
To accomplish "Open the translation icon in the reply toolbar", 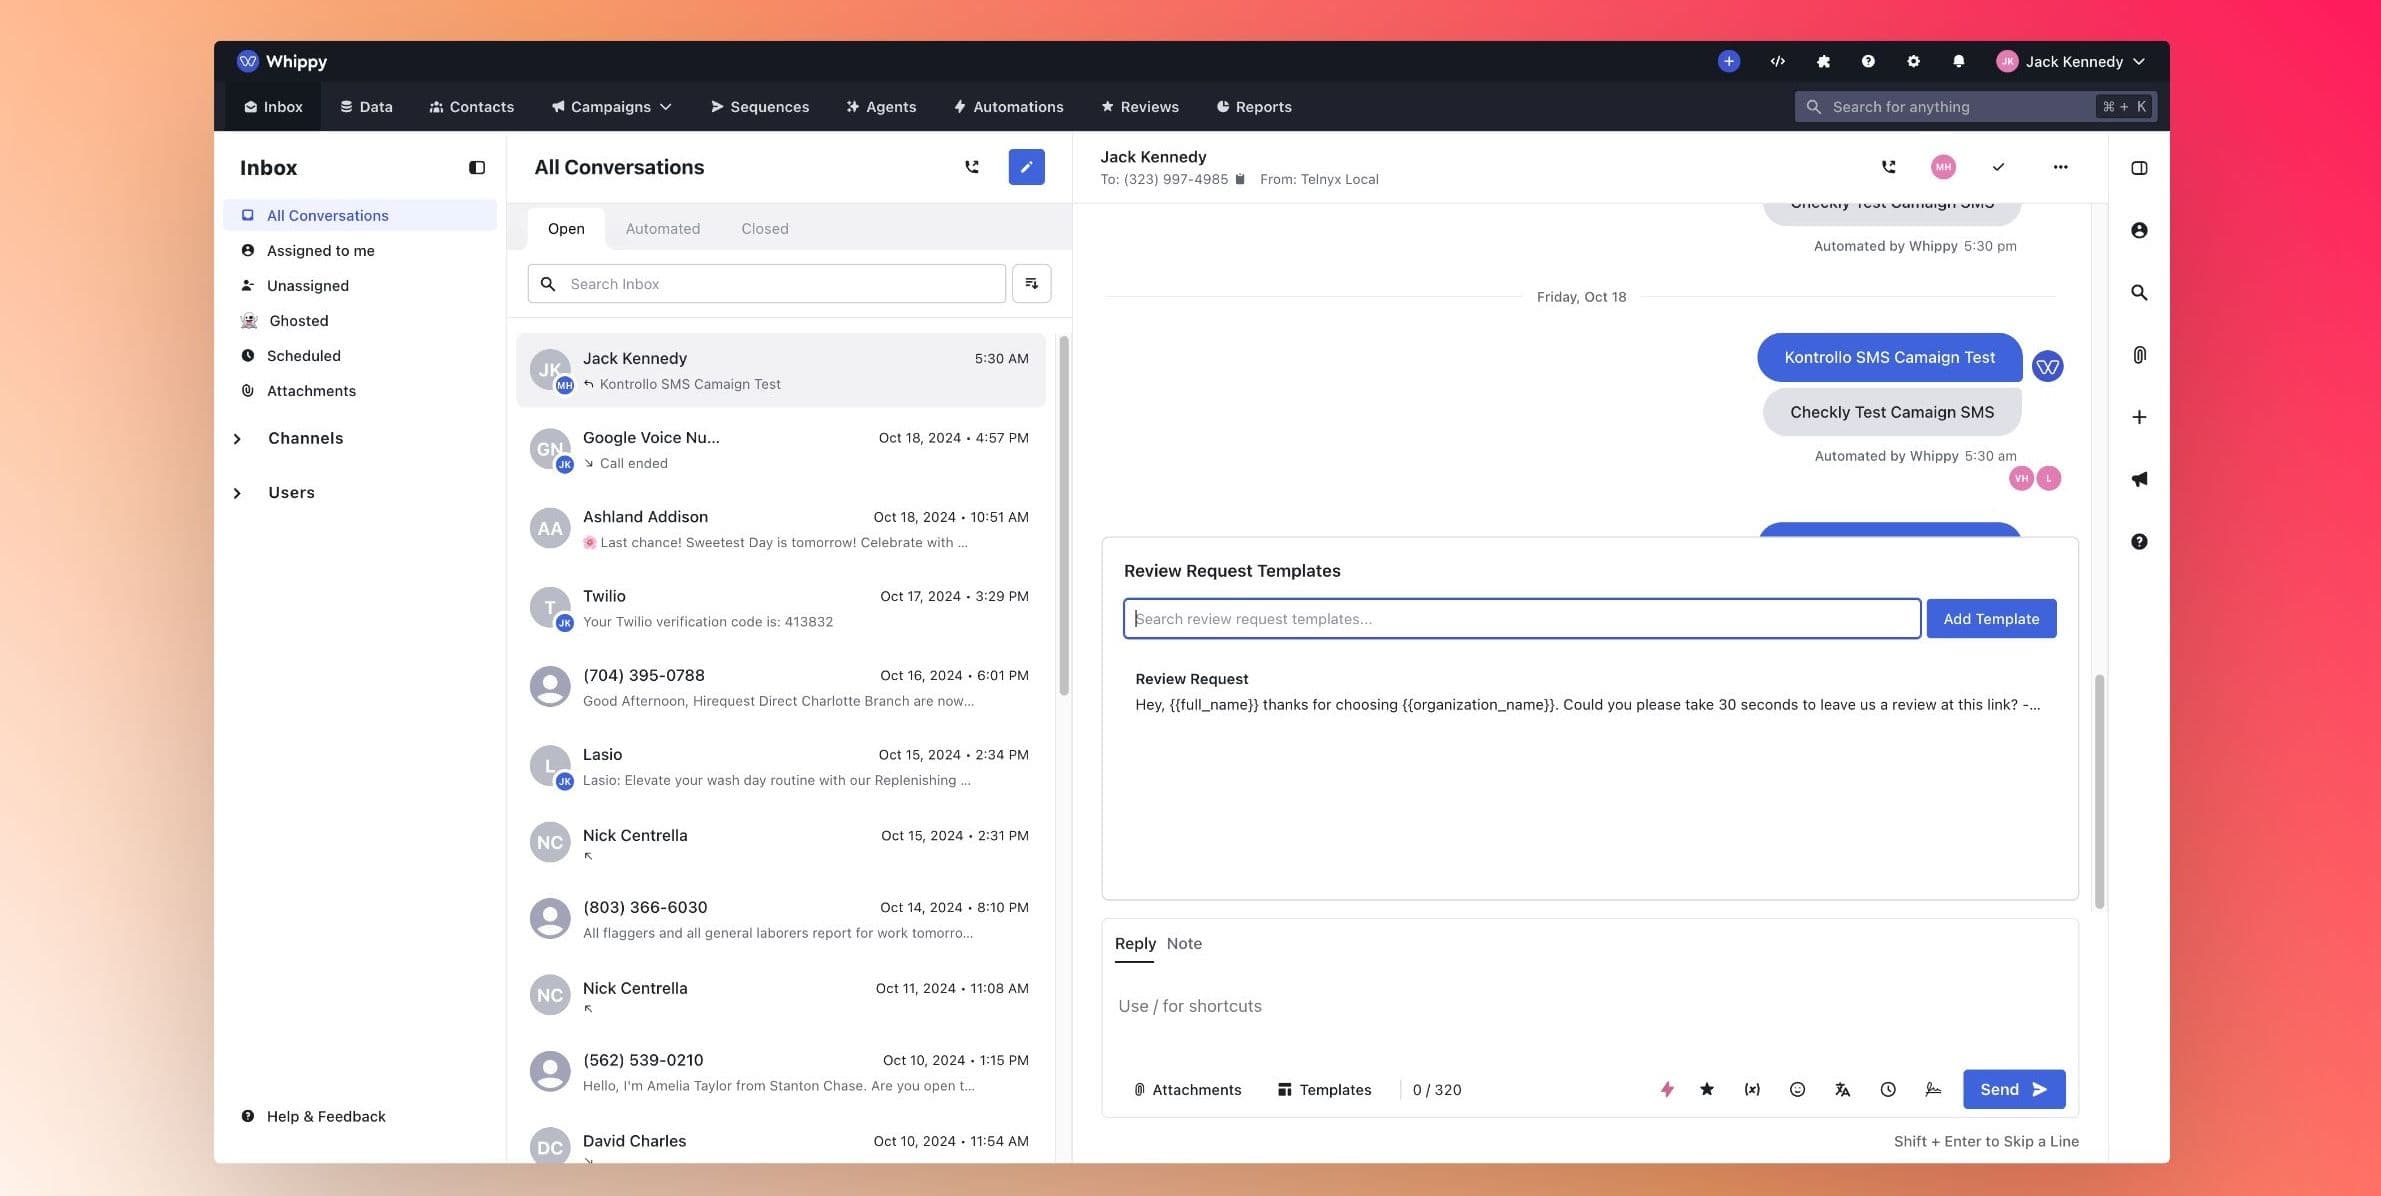I will pyautogui.click(x=1842, y=1089).
